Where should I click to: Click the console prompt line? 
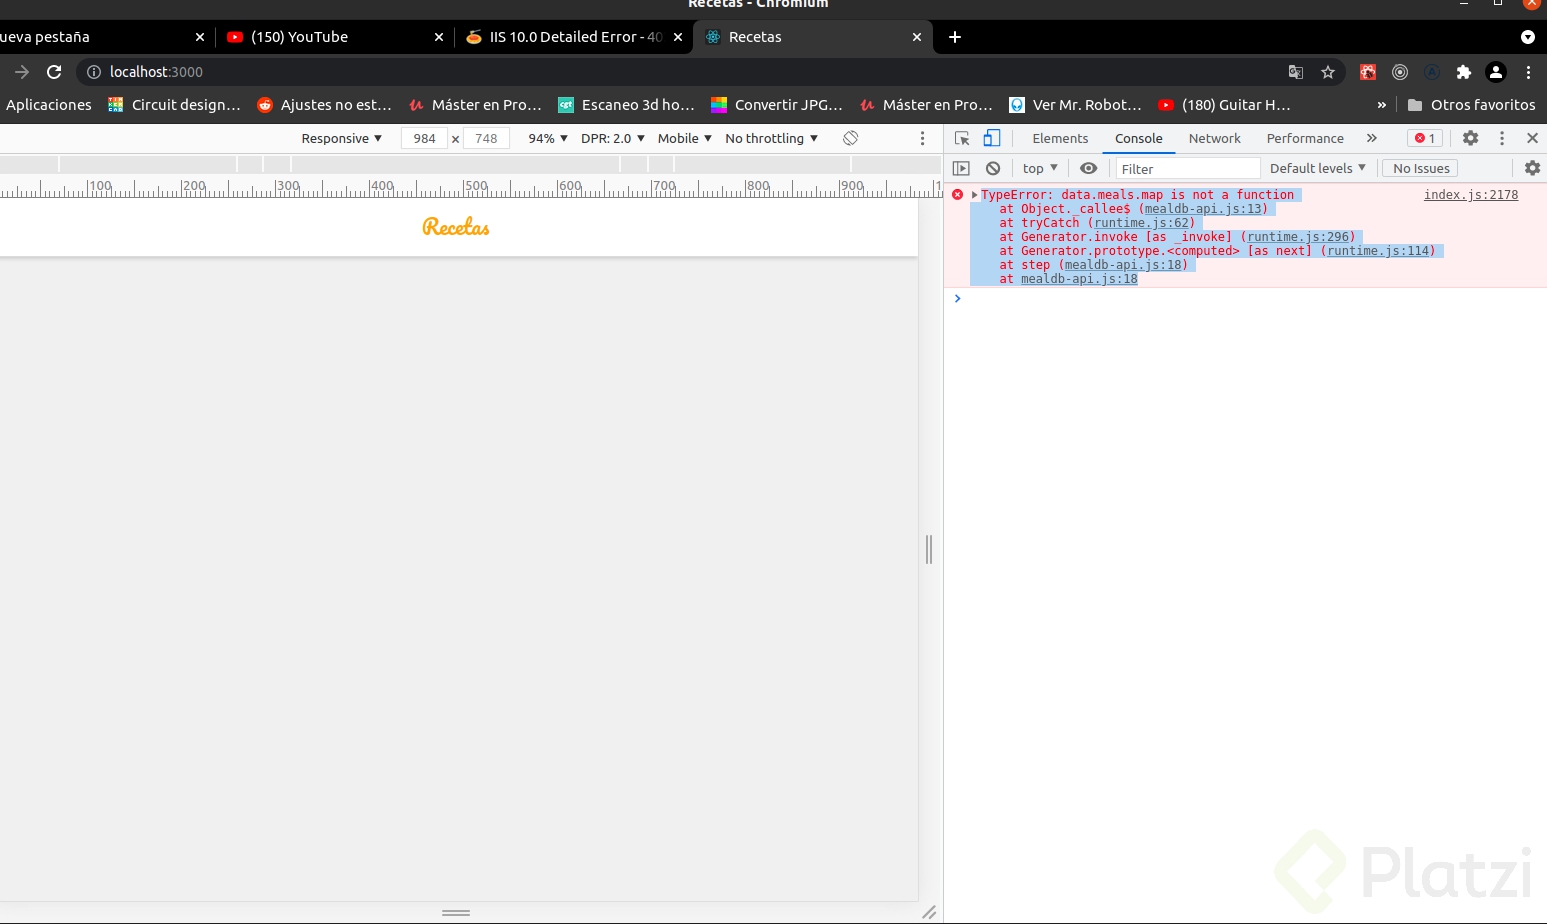tap(1245, 299)
